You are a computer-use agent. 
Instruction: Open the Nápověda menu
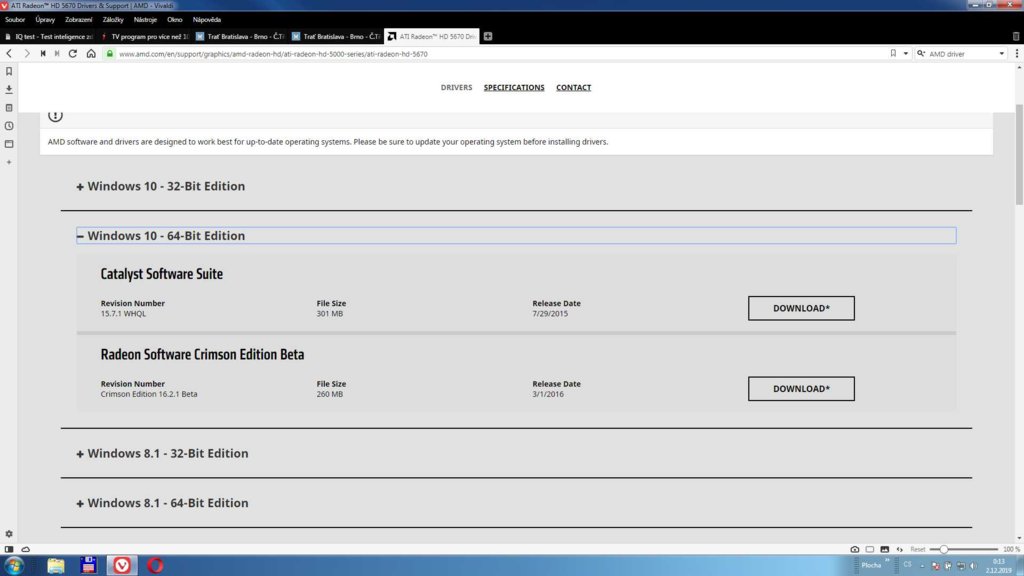pos(206,20)
